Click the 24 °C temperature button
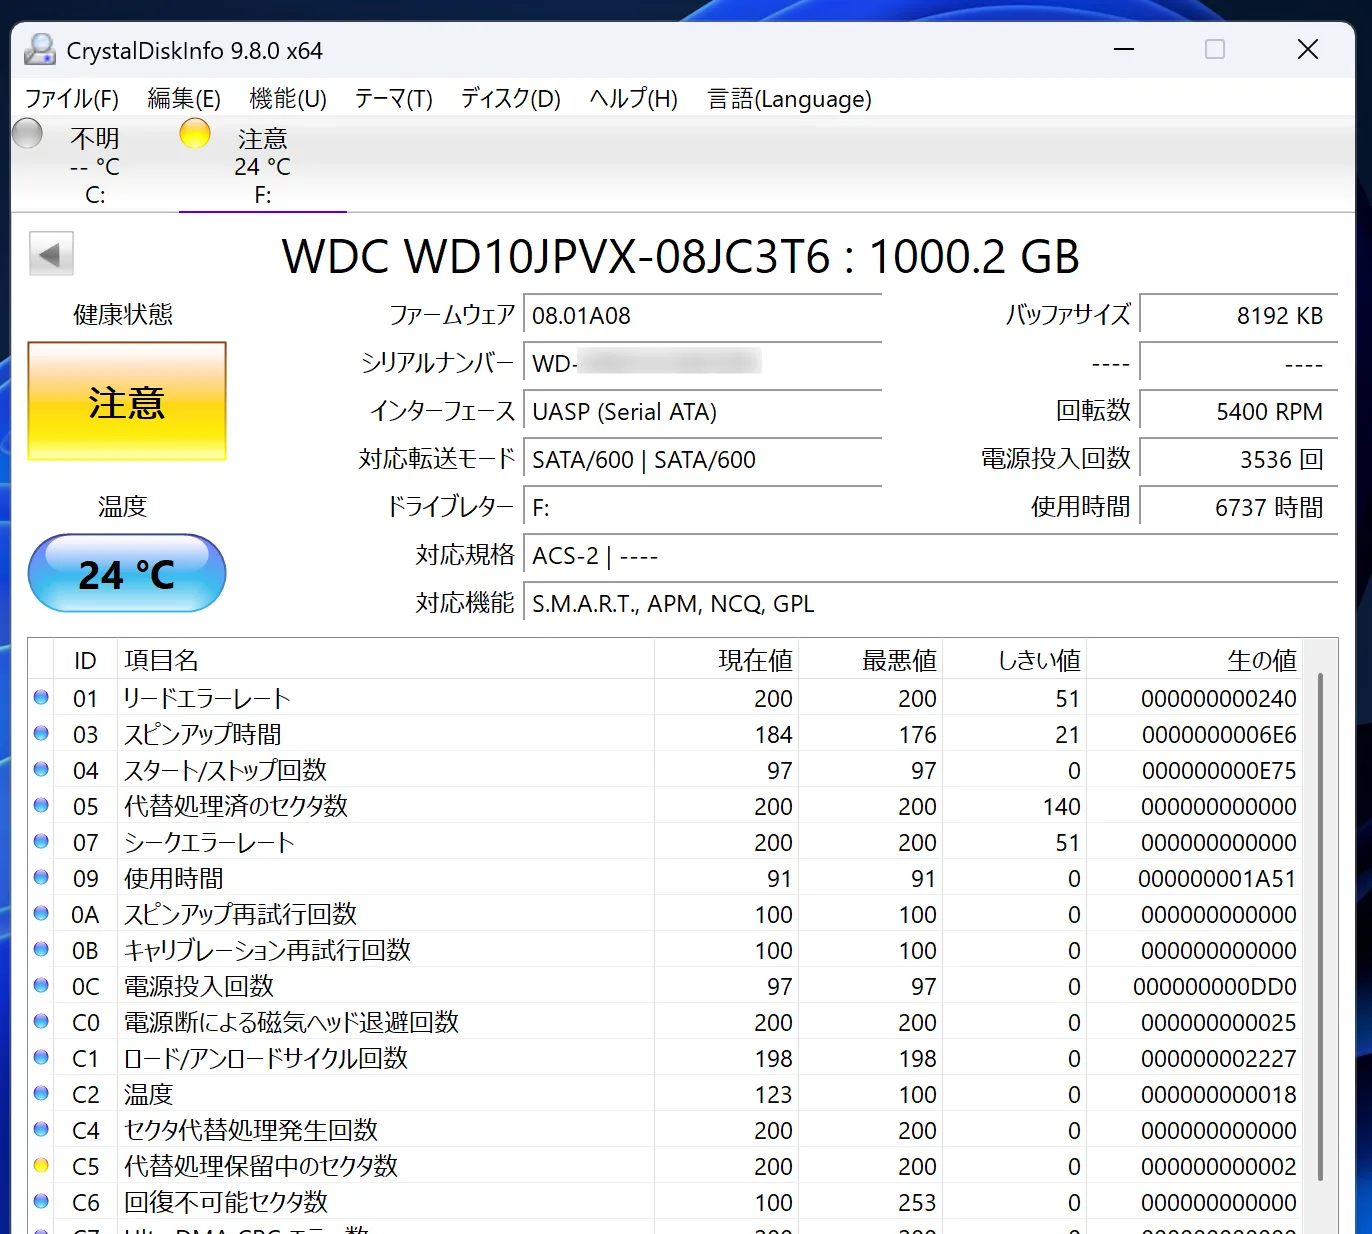 click(127, 573)
